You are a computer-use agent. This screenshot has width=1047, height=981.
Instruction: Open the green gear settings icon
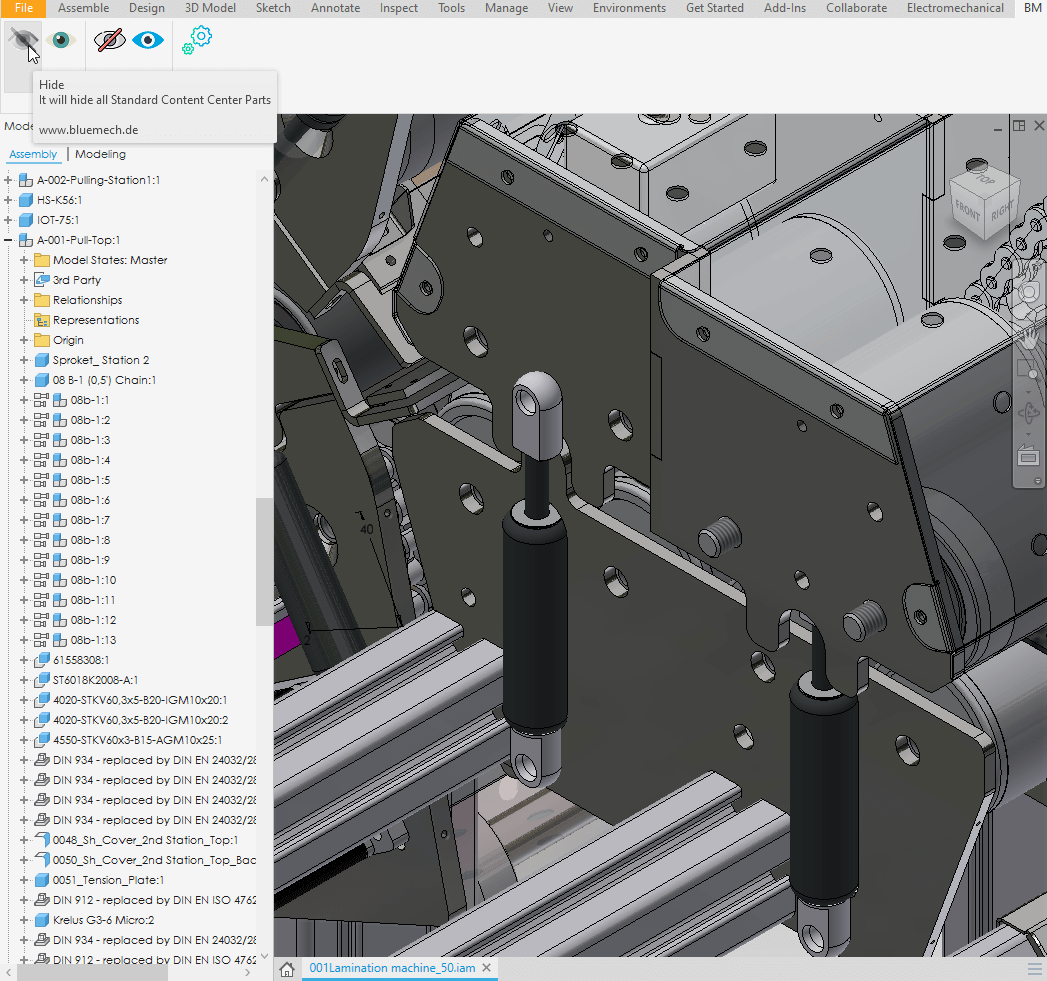pos(198,39)
